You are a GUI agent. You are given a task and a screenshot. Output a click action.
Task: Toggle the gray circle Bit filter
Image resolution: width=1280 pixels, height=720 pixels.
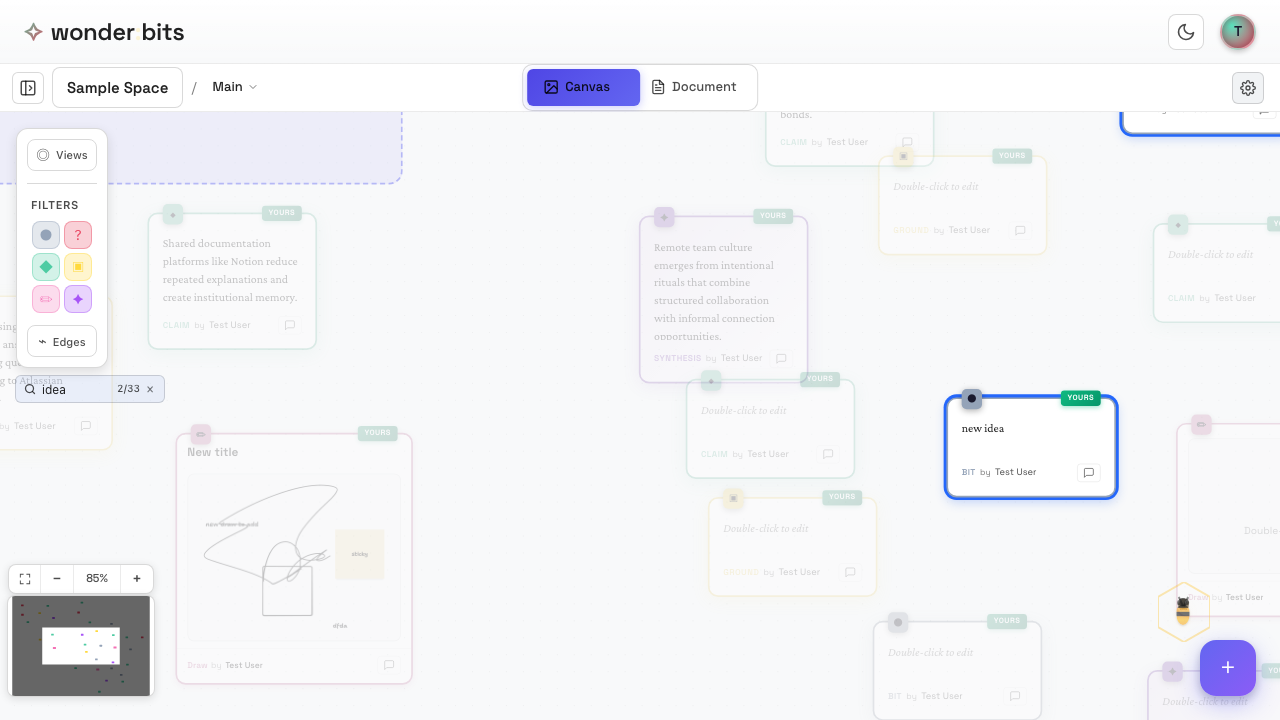(x=46, y=235)
